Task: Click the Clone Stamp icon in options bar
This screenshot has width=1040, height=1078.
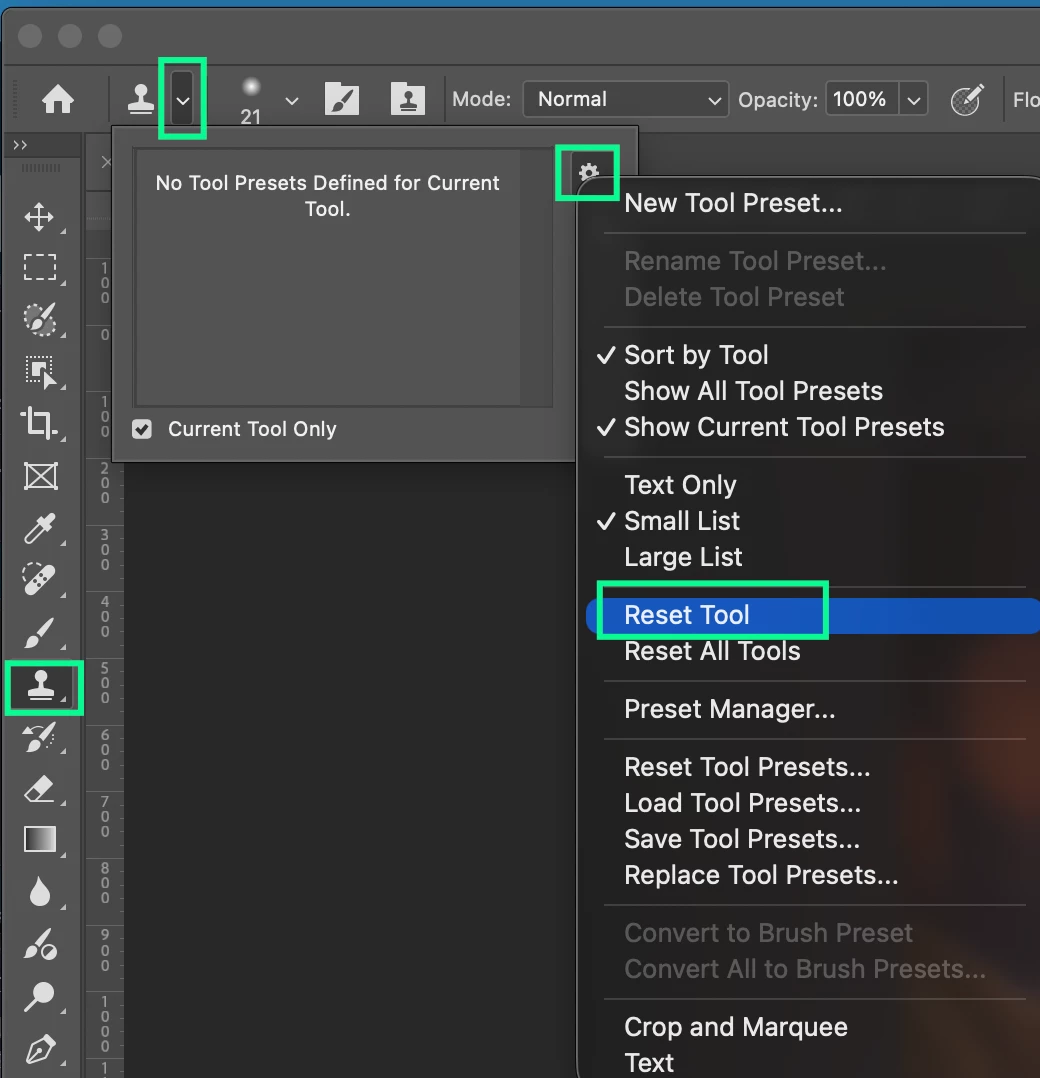Action: [x=141, y=100]
